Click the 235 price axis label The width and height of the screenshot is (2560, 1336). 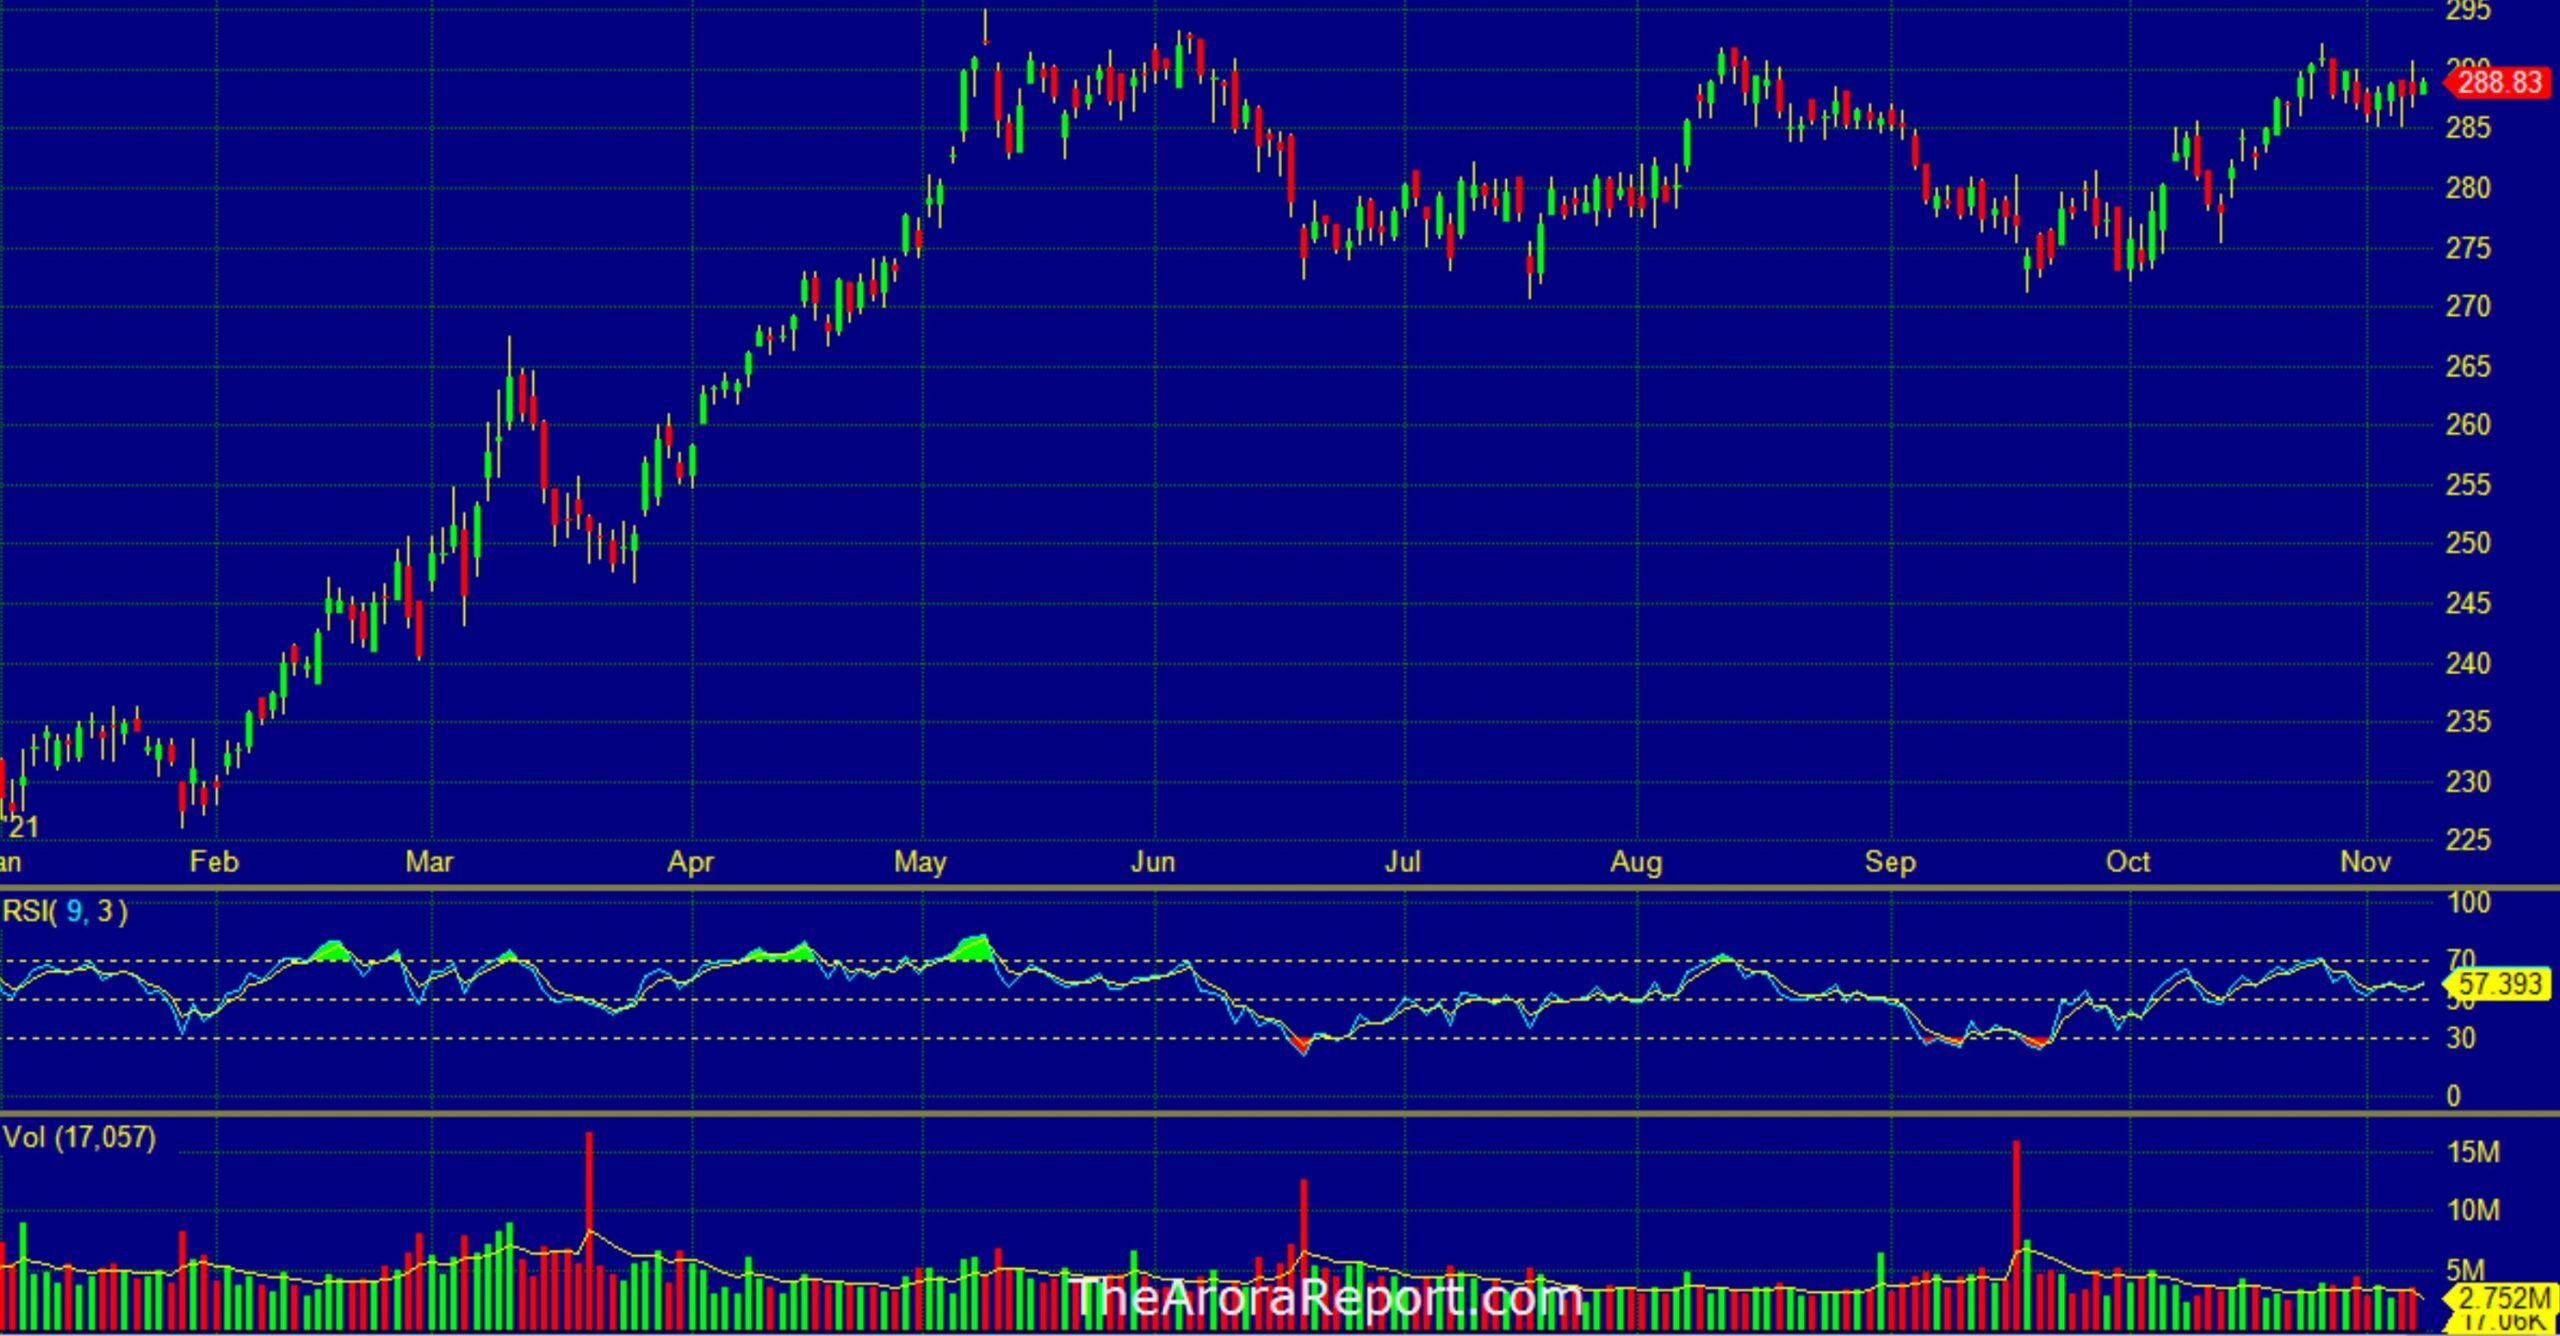(2468, 722)
